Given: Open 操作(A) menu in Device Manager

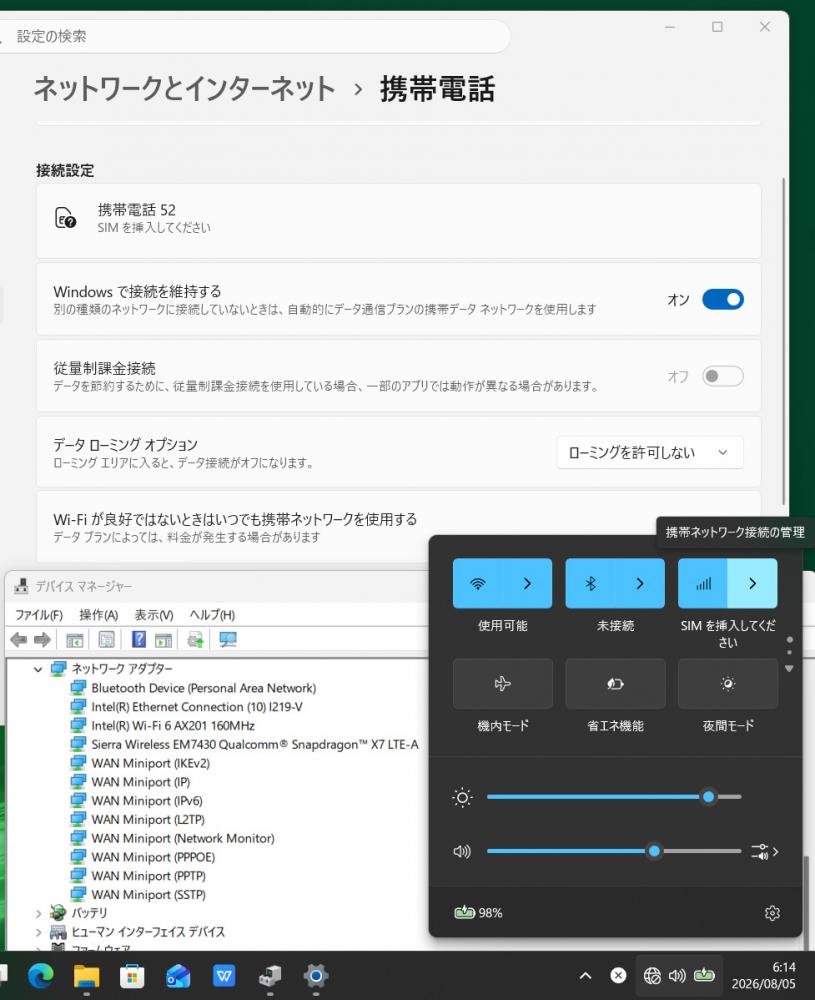Looking at the screenshot, I should [98, 615].
